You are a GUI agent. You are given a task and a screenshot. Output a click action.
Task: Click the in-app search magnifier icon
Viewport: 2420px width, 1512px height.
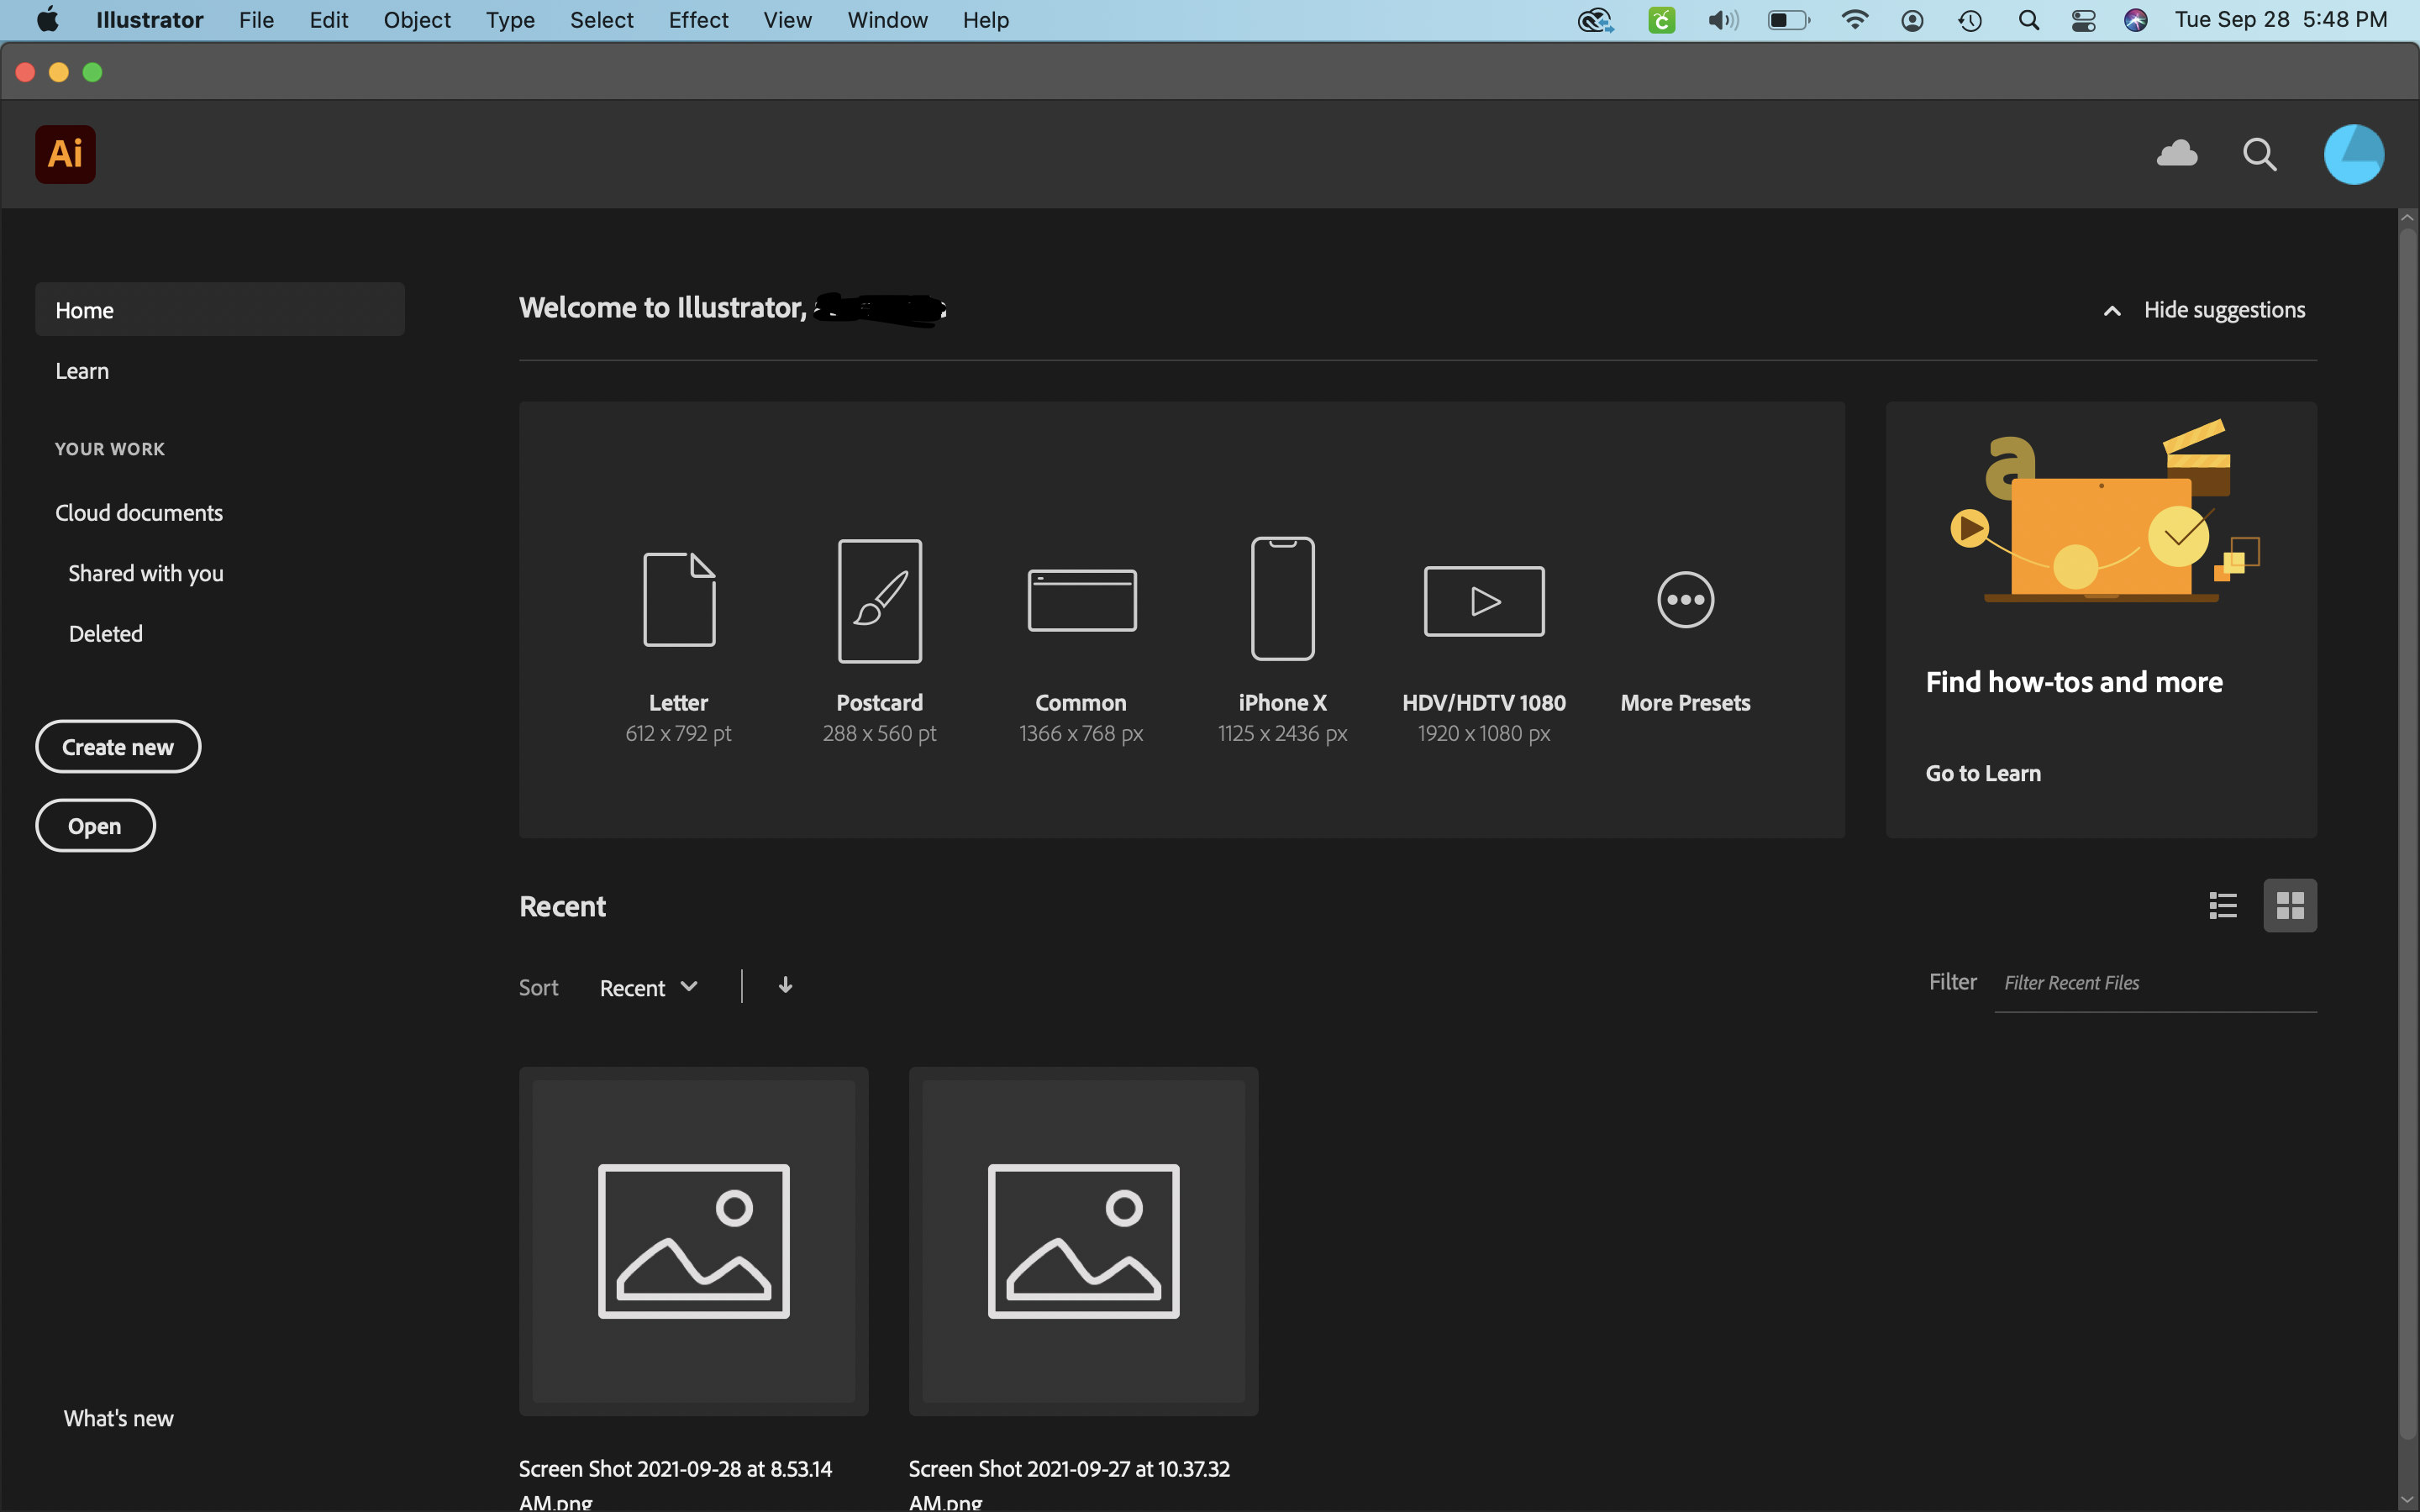click(x=2259, y=154)
